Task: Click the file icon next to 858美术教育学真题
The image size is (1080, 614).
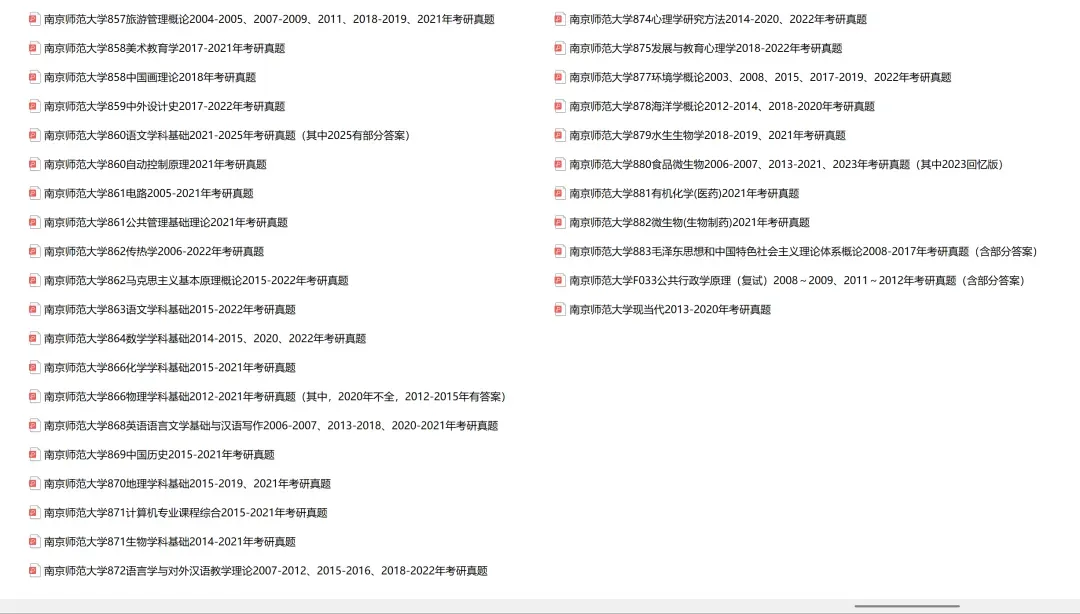Action: (x=33, y=47)
